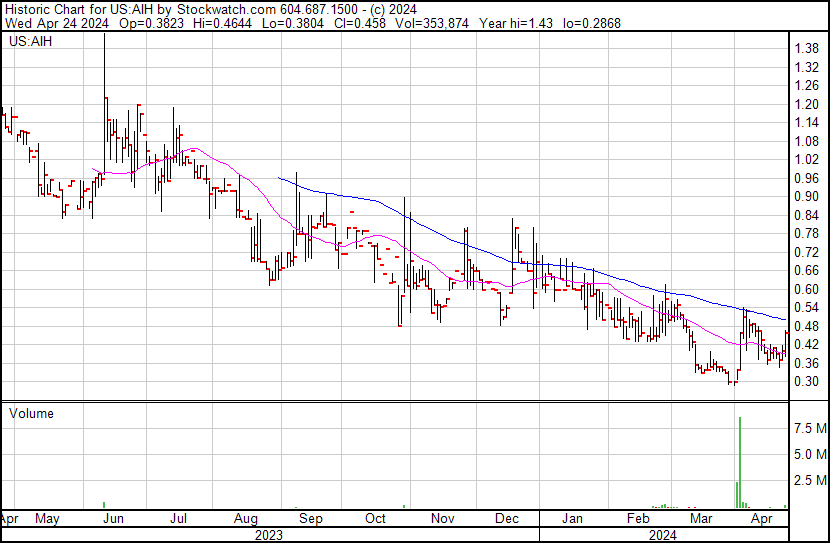Screen dimensions: 830x543
Task: Select the 2023 year label
Action: (269, 535)
